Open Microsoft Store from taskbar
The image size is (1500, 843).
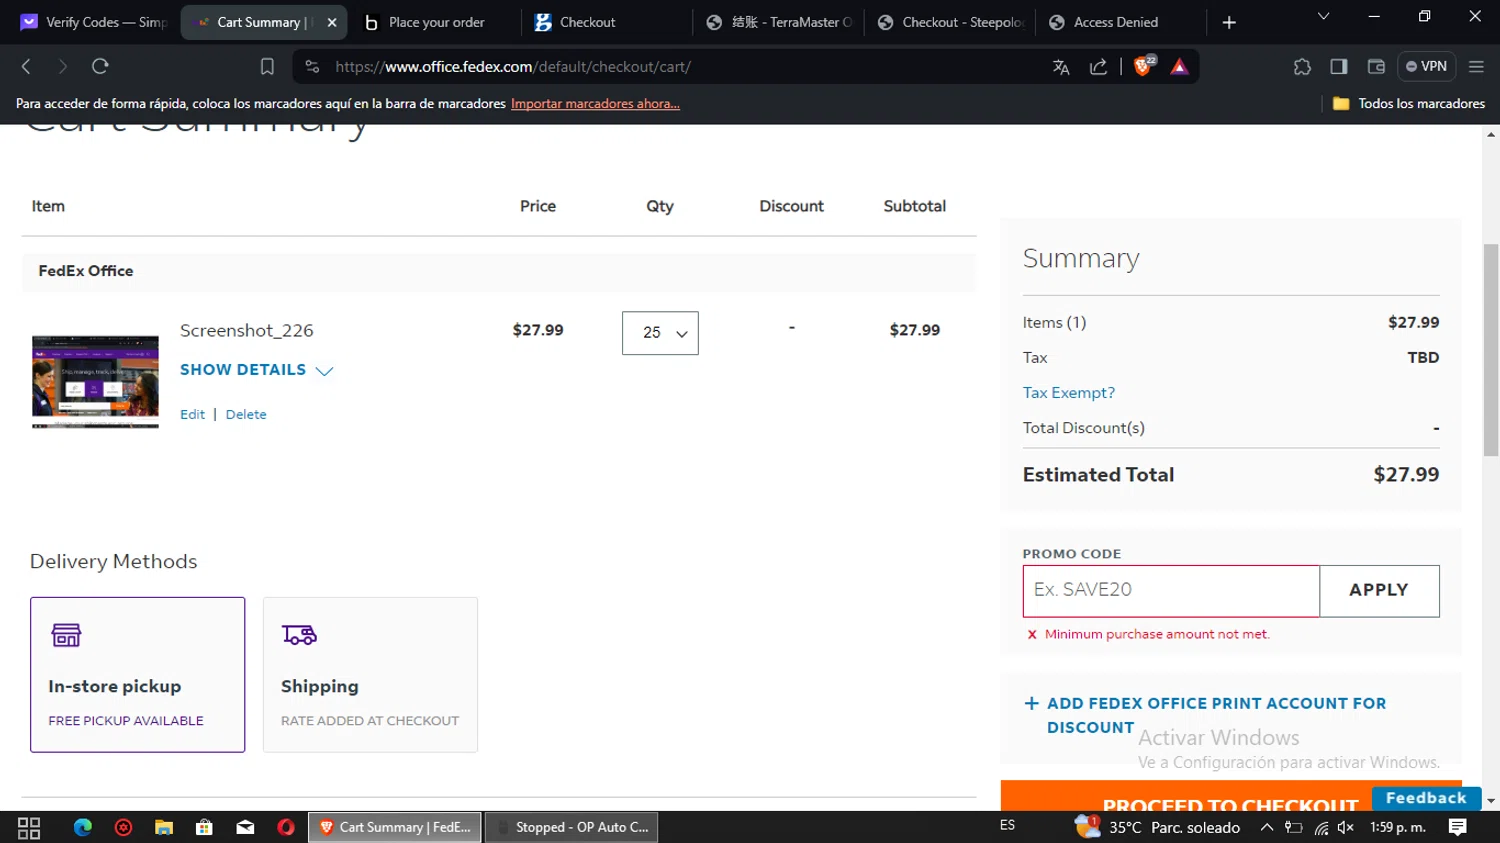pos(204,827)
